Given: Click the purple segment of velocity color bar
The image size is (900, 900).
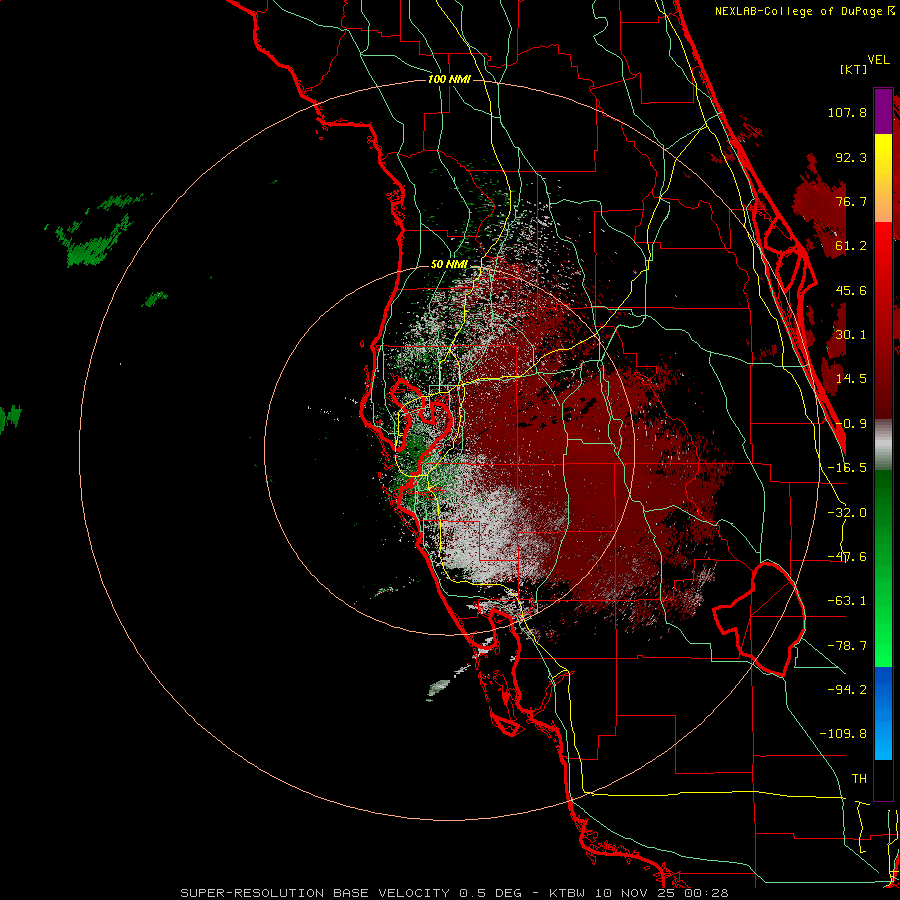Looking at the screenshot, I should pos(883,111).
